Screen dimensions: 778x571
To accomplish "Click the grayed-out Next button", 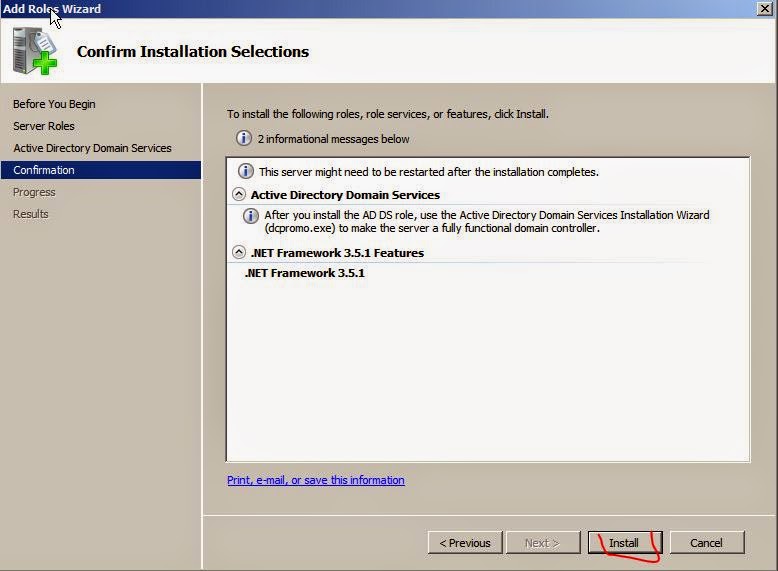I will click(x=543, y=543).
